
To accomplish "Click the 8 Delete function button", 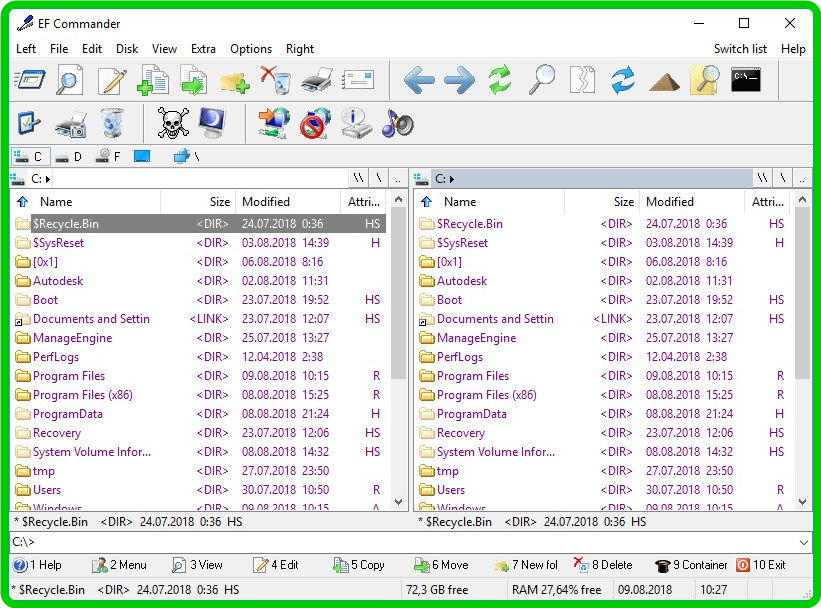I will click(603, 565).
